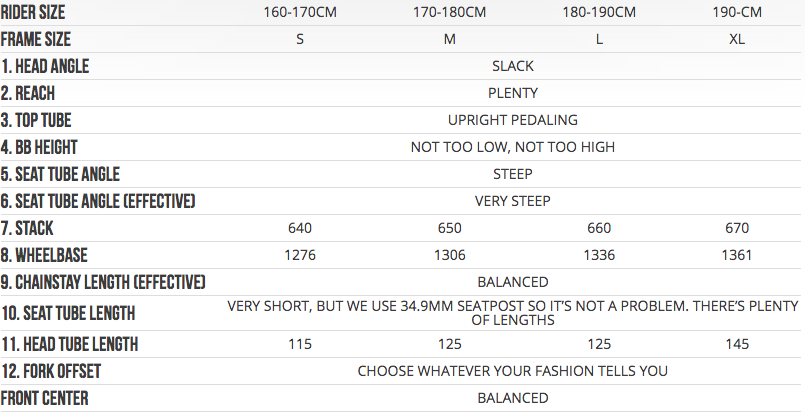Click the Stack value 670
Viewport: 805px width, 415px height.
point(737,228)
